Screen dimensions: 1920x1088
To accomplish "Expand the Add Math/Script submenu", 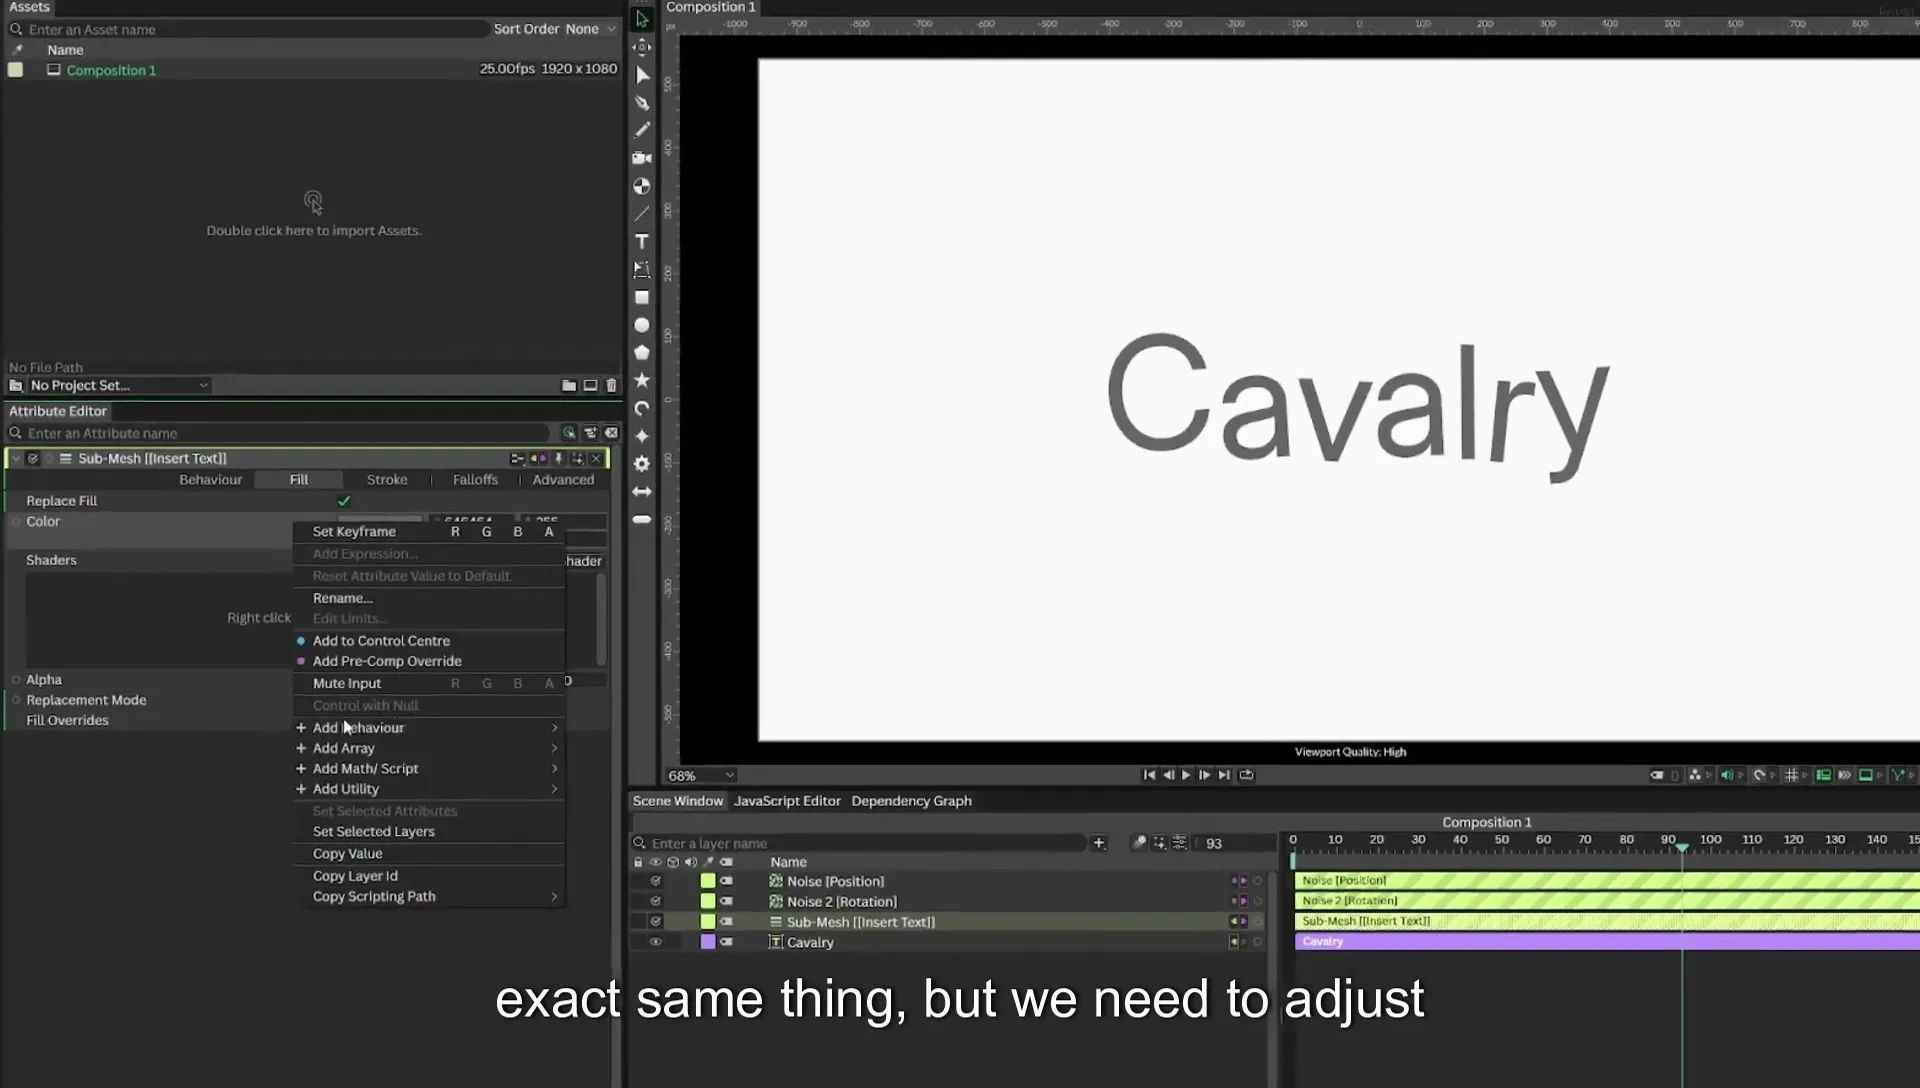I will (429, 769).
